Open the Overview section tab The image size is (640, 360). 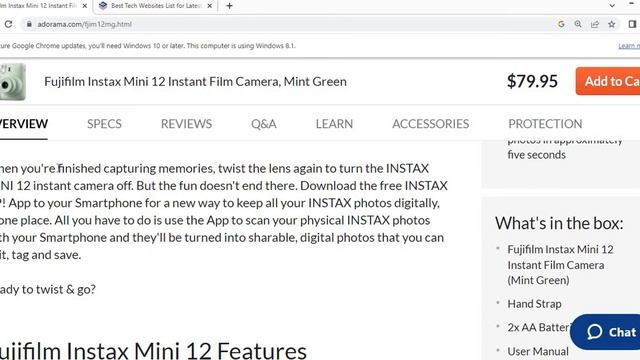(24, 124)
